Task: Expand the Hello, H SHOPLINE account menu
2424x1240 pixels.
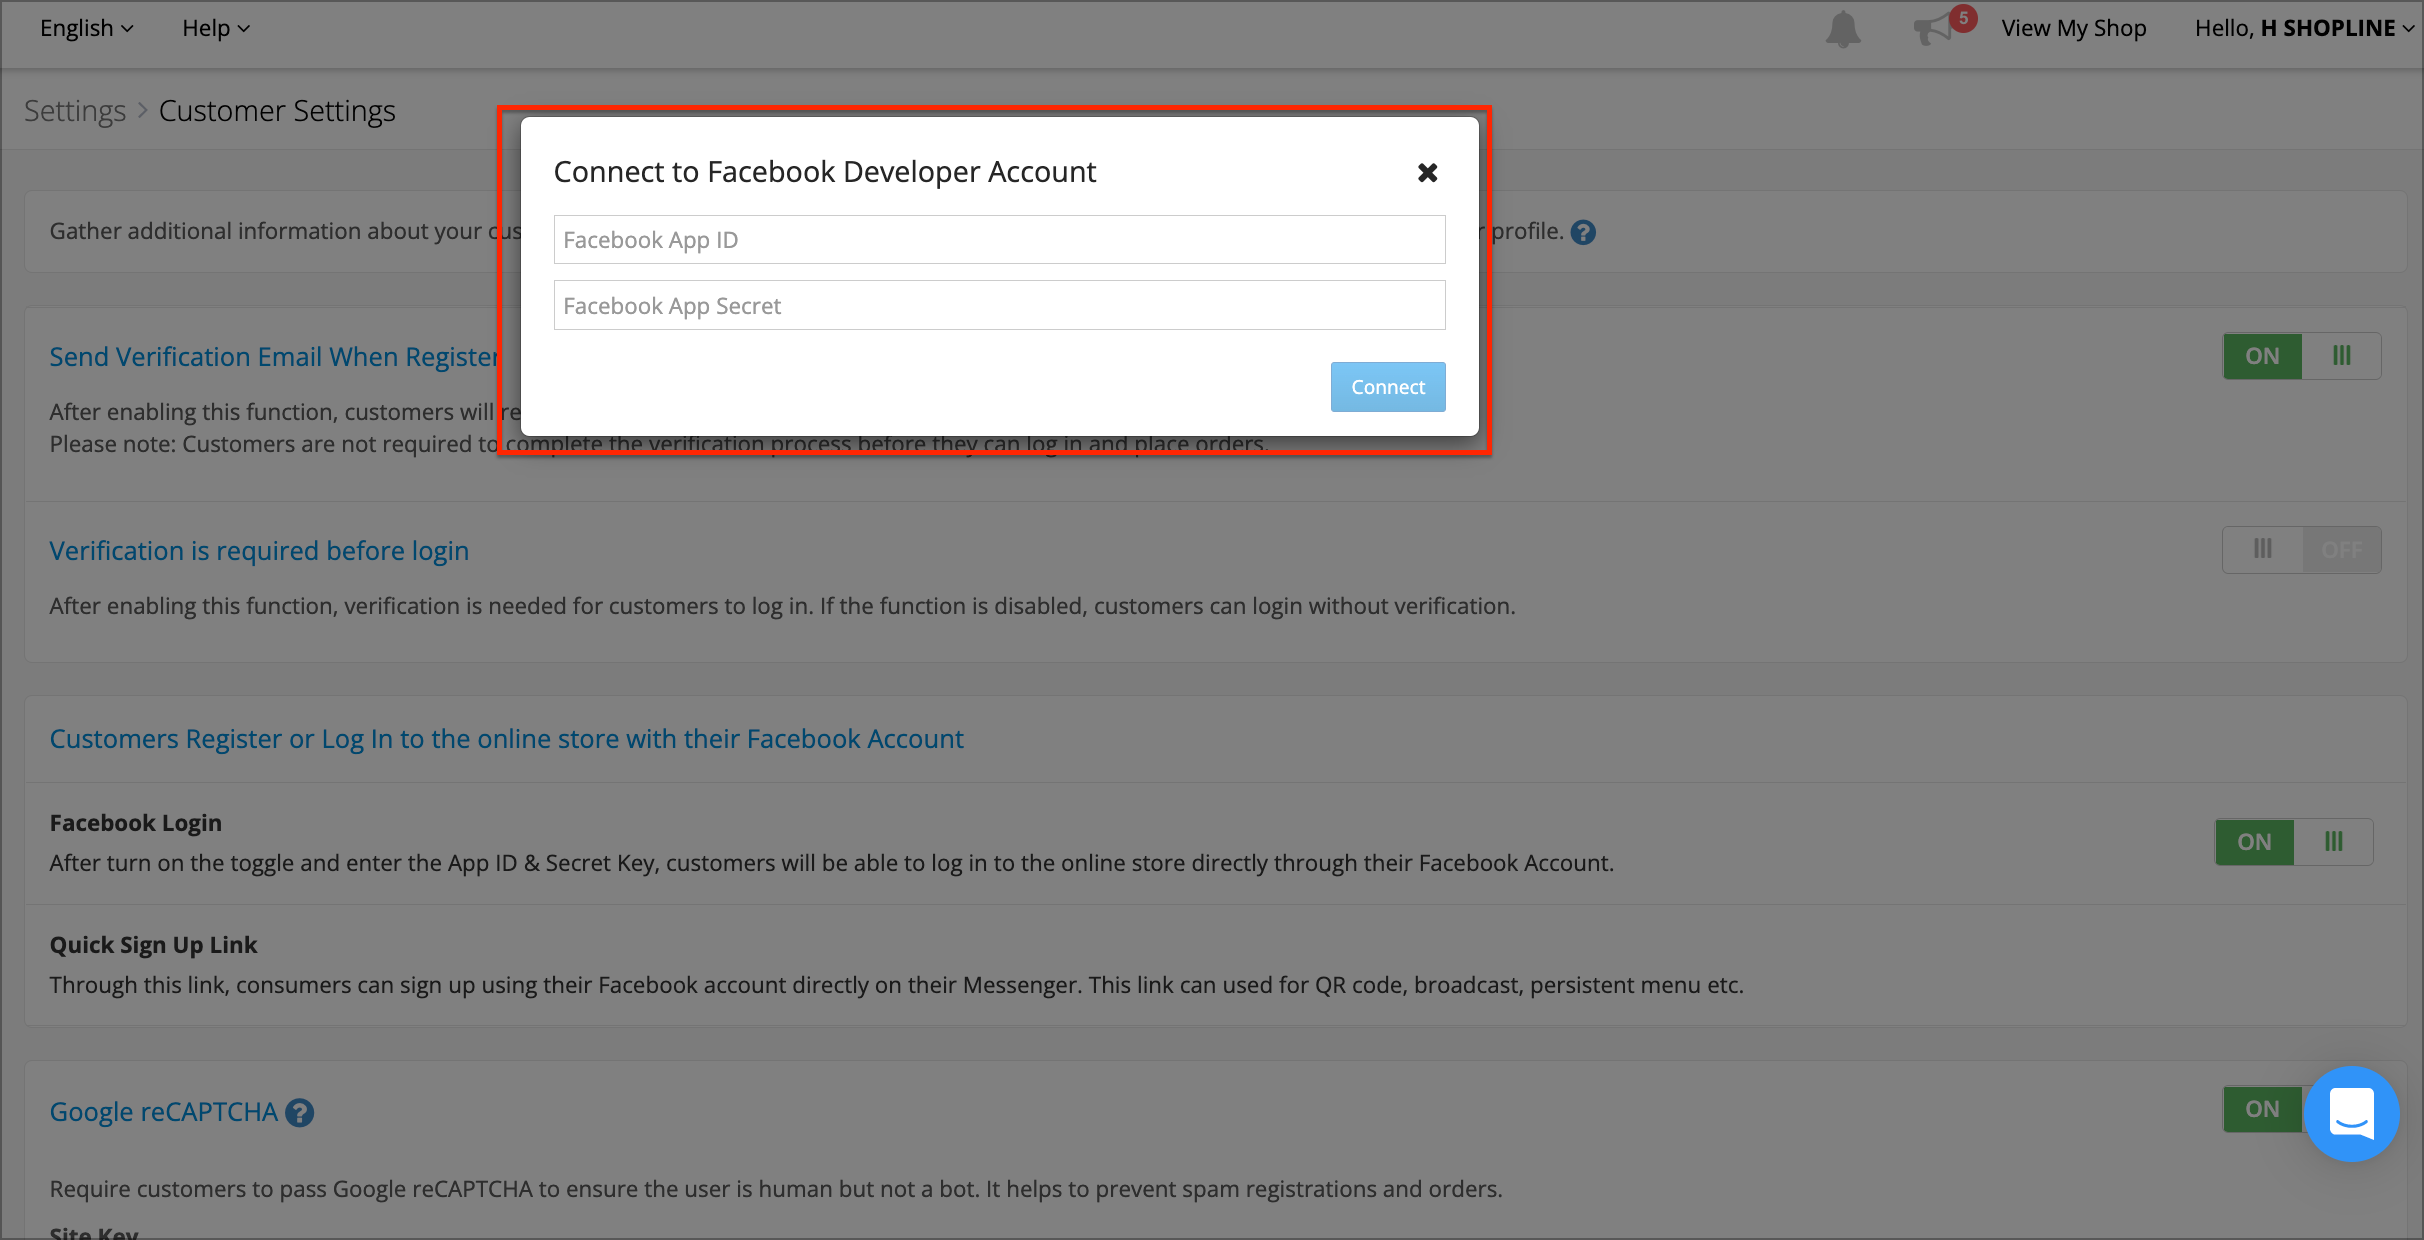Action: coord(2304,28)
